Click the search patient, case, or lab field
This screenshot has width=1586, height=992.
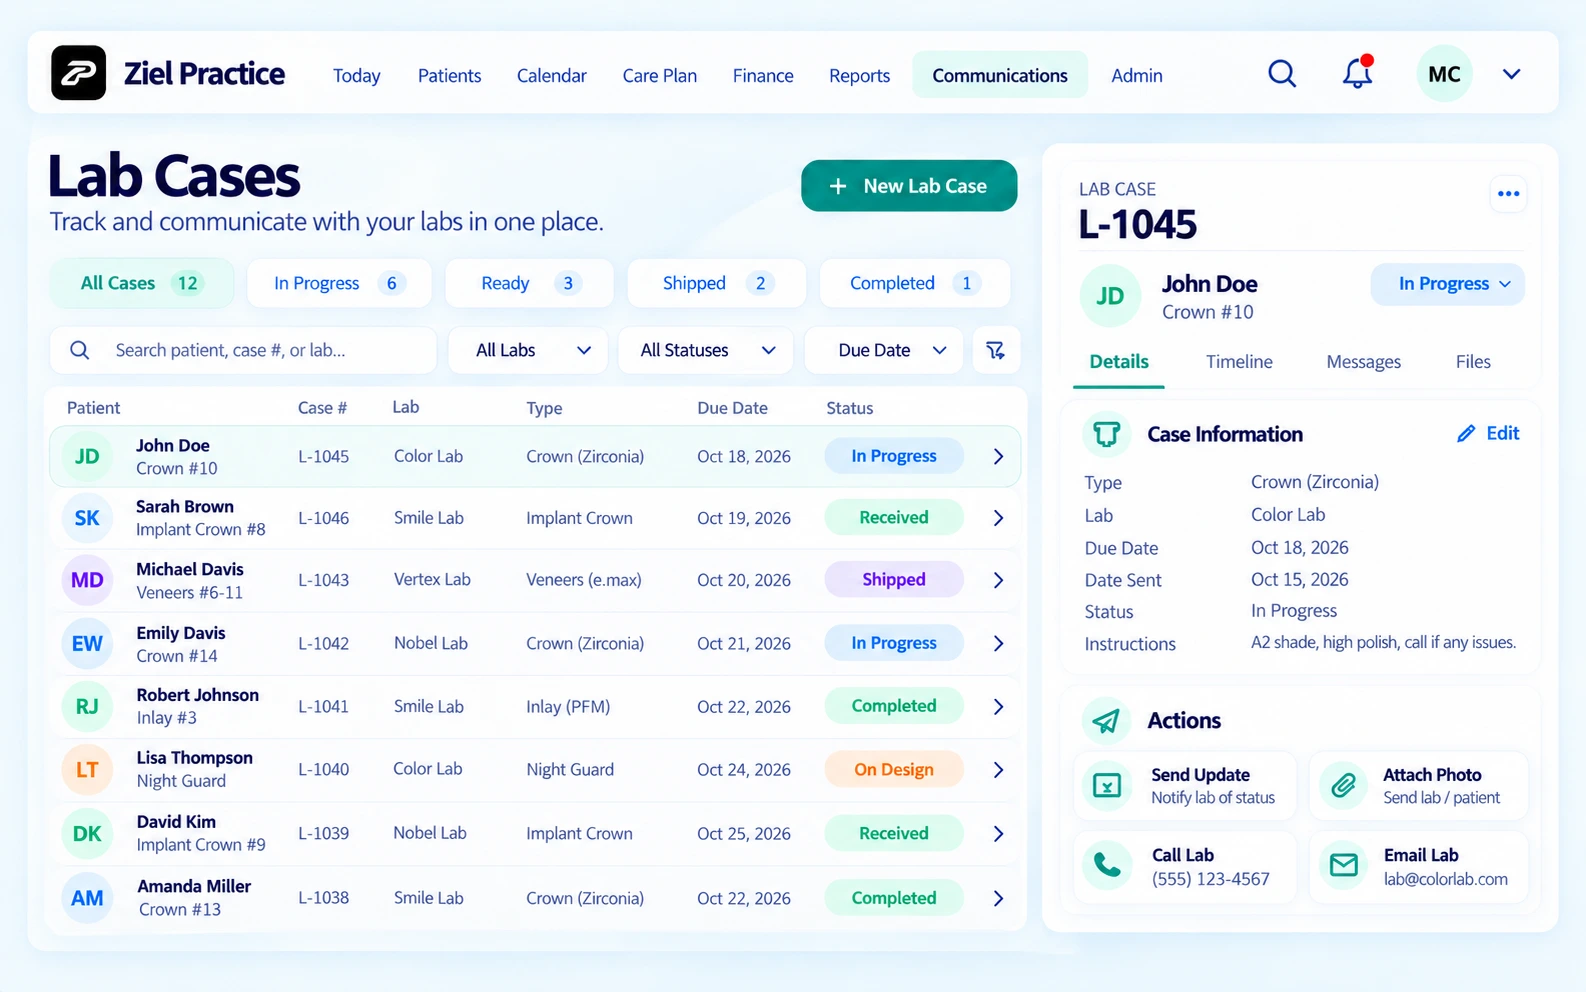click(243, 350)
